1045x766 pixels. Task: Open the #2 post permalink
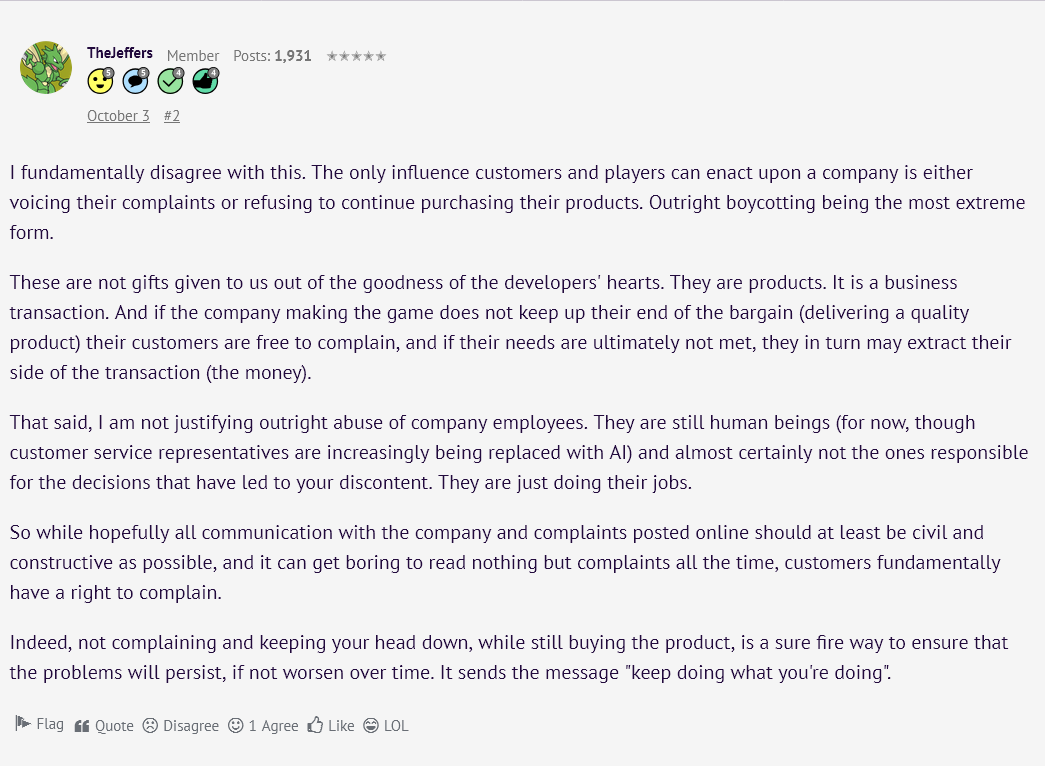172,116
